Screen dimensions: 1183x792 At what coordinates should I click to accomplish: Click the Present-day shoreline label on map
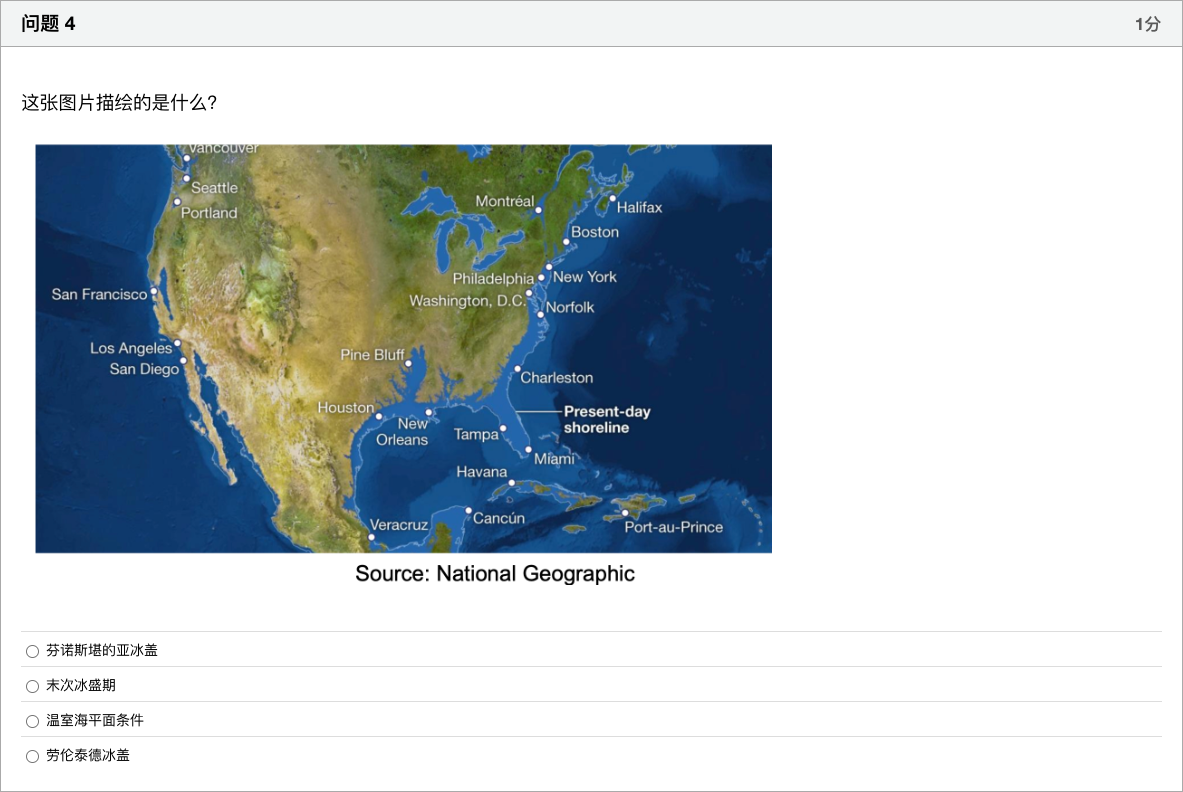coord(607,419)
